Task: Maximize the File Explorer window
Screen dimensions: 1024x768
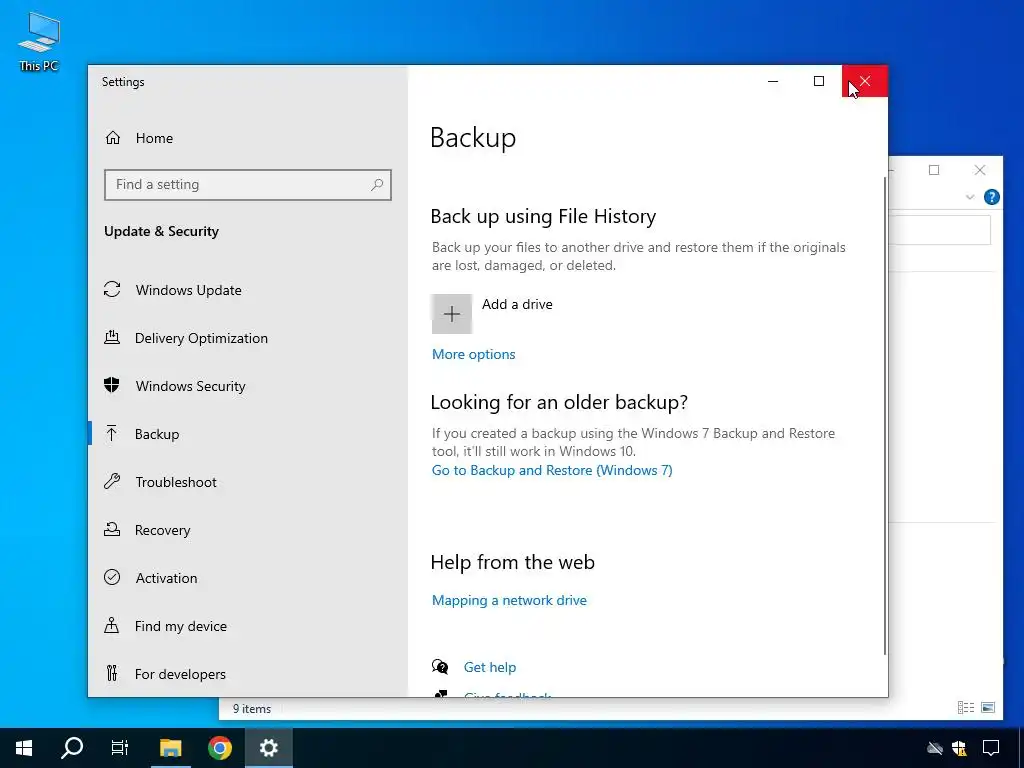Action: [x=934, y=170]
